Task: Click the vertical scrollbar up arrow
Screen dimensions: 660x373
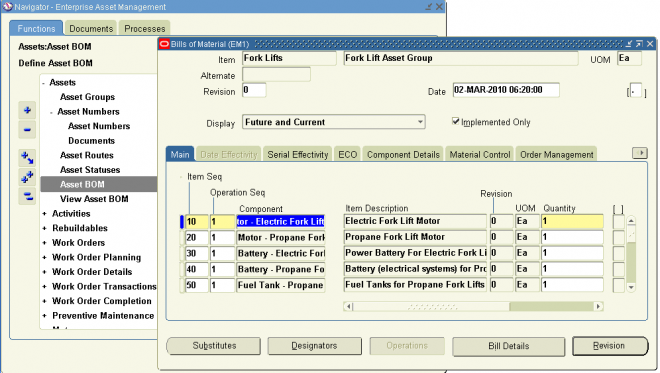Action: click(631, 221)
